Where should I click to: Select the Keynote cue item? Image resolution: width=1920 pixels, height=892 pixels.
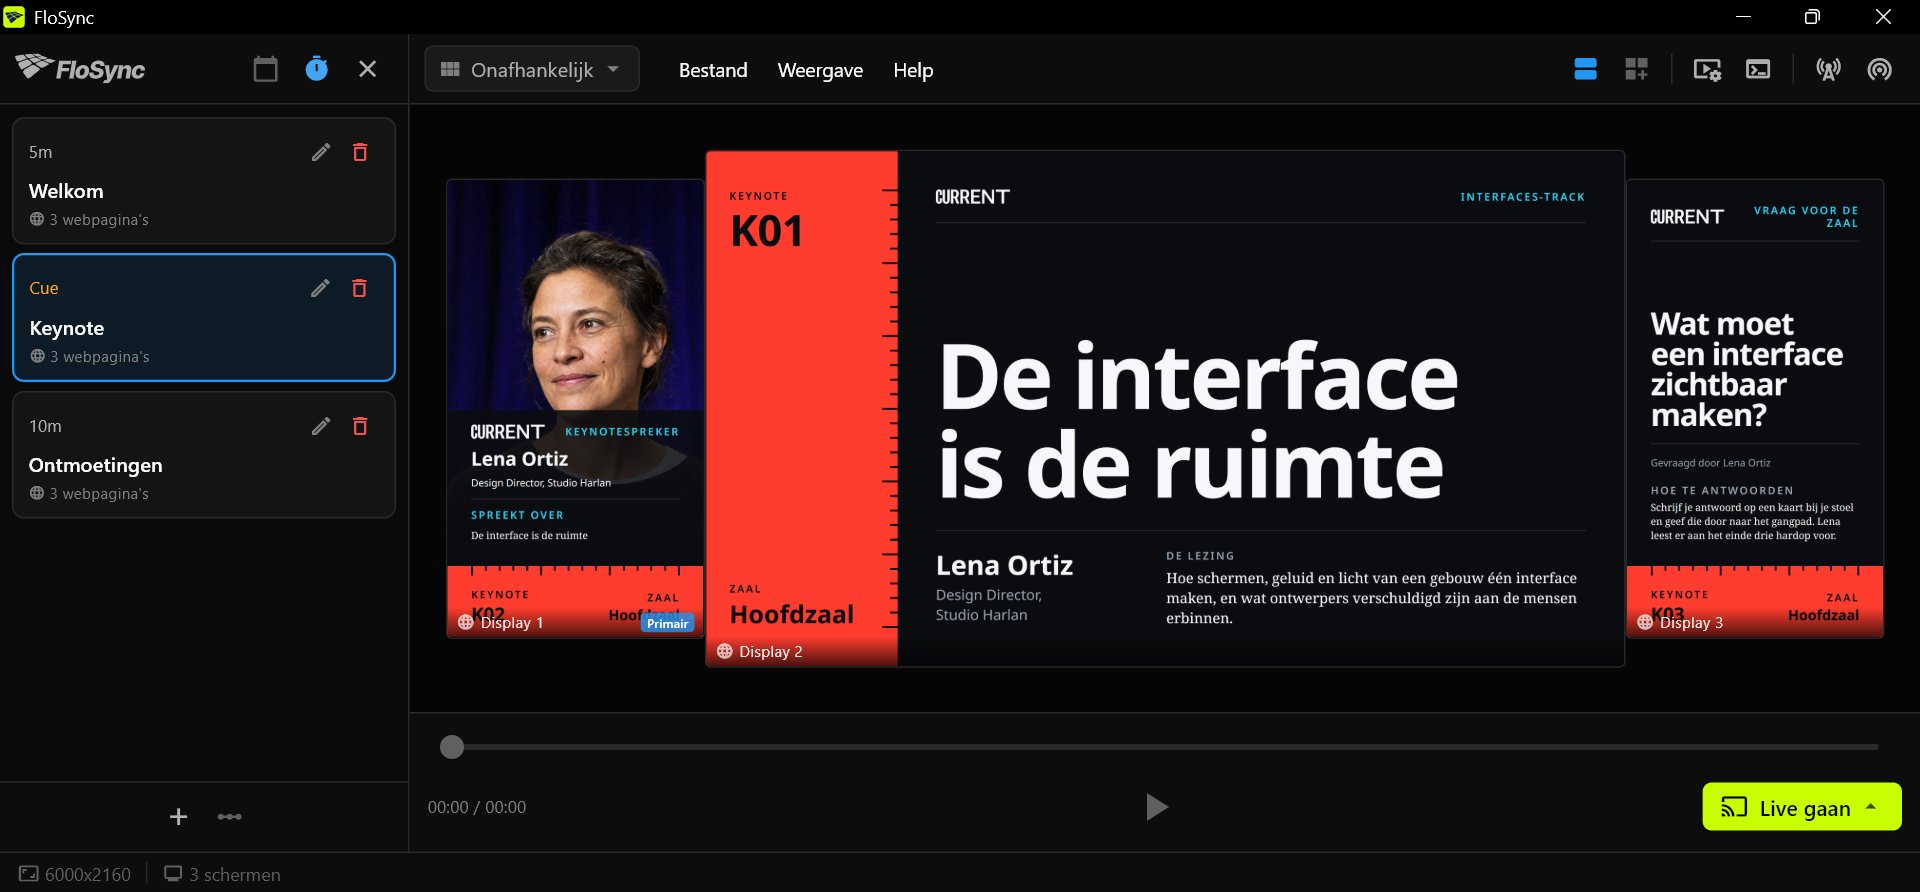[204, 318]
